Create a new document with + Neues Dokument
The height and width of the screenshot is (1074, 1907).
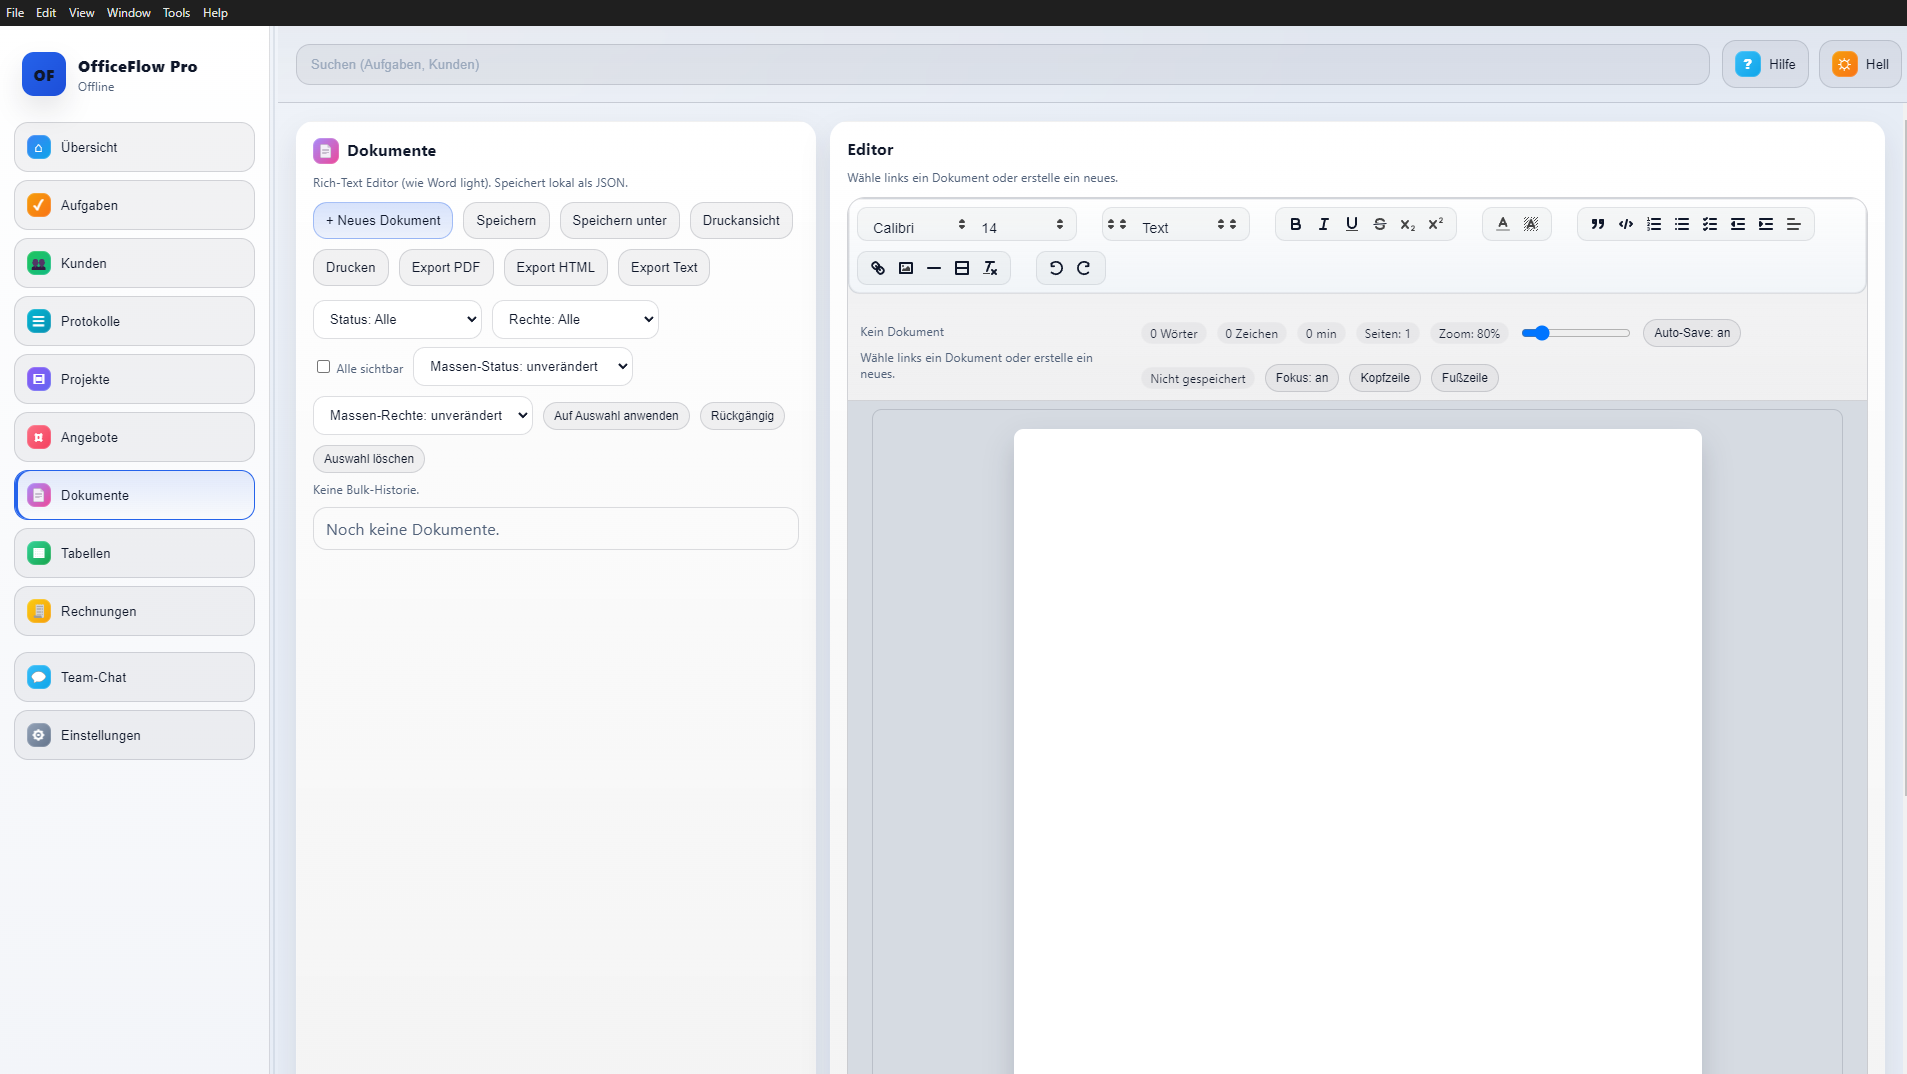tap(383, 221)
